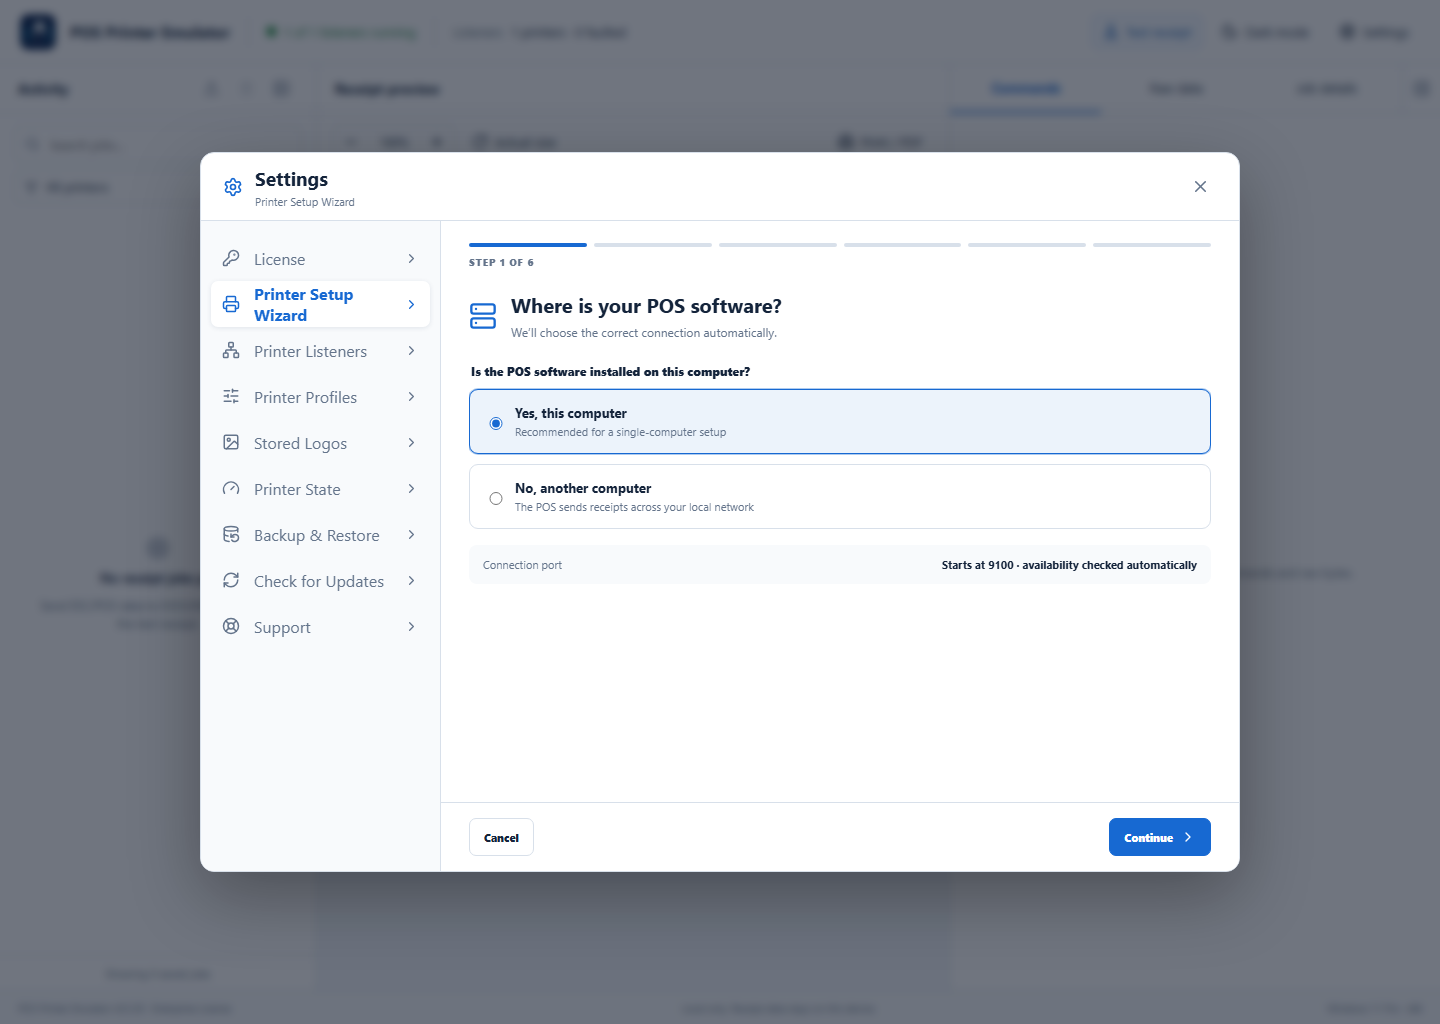The image size is (1440, 1024).
Task: Open the Backup & Restore settings page
Action: coord(320,535)
